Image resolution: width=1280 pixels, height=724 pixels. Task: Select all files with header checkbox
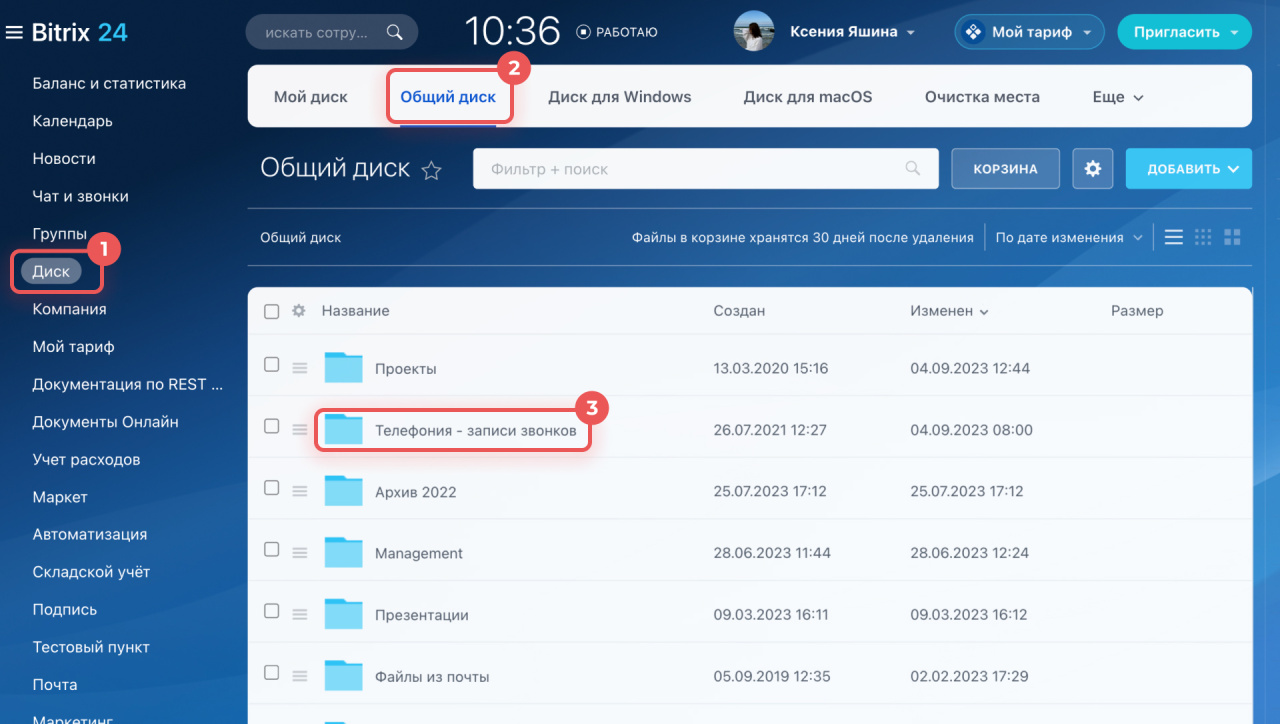(271, 311)
